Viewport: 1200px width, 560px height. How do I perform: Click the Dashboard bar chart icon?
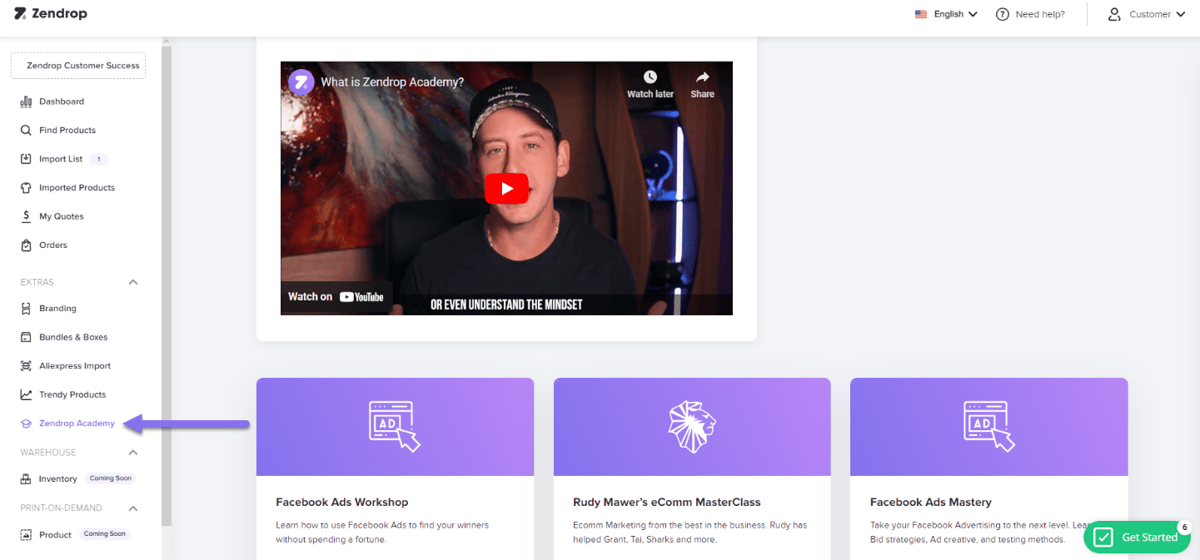click(x=26, y=102)
